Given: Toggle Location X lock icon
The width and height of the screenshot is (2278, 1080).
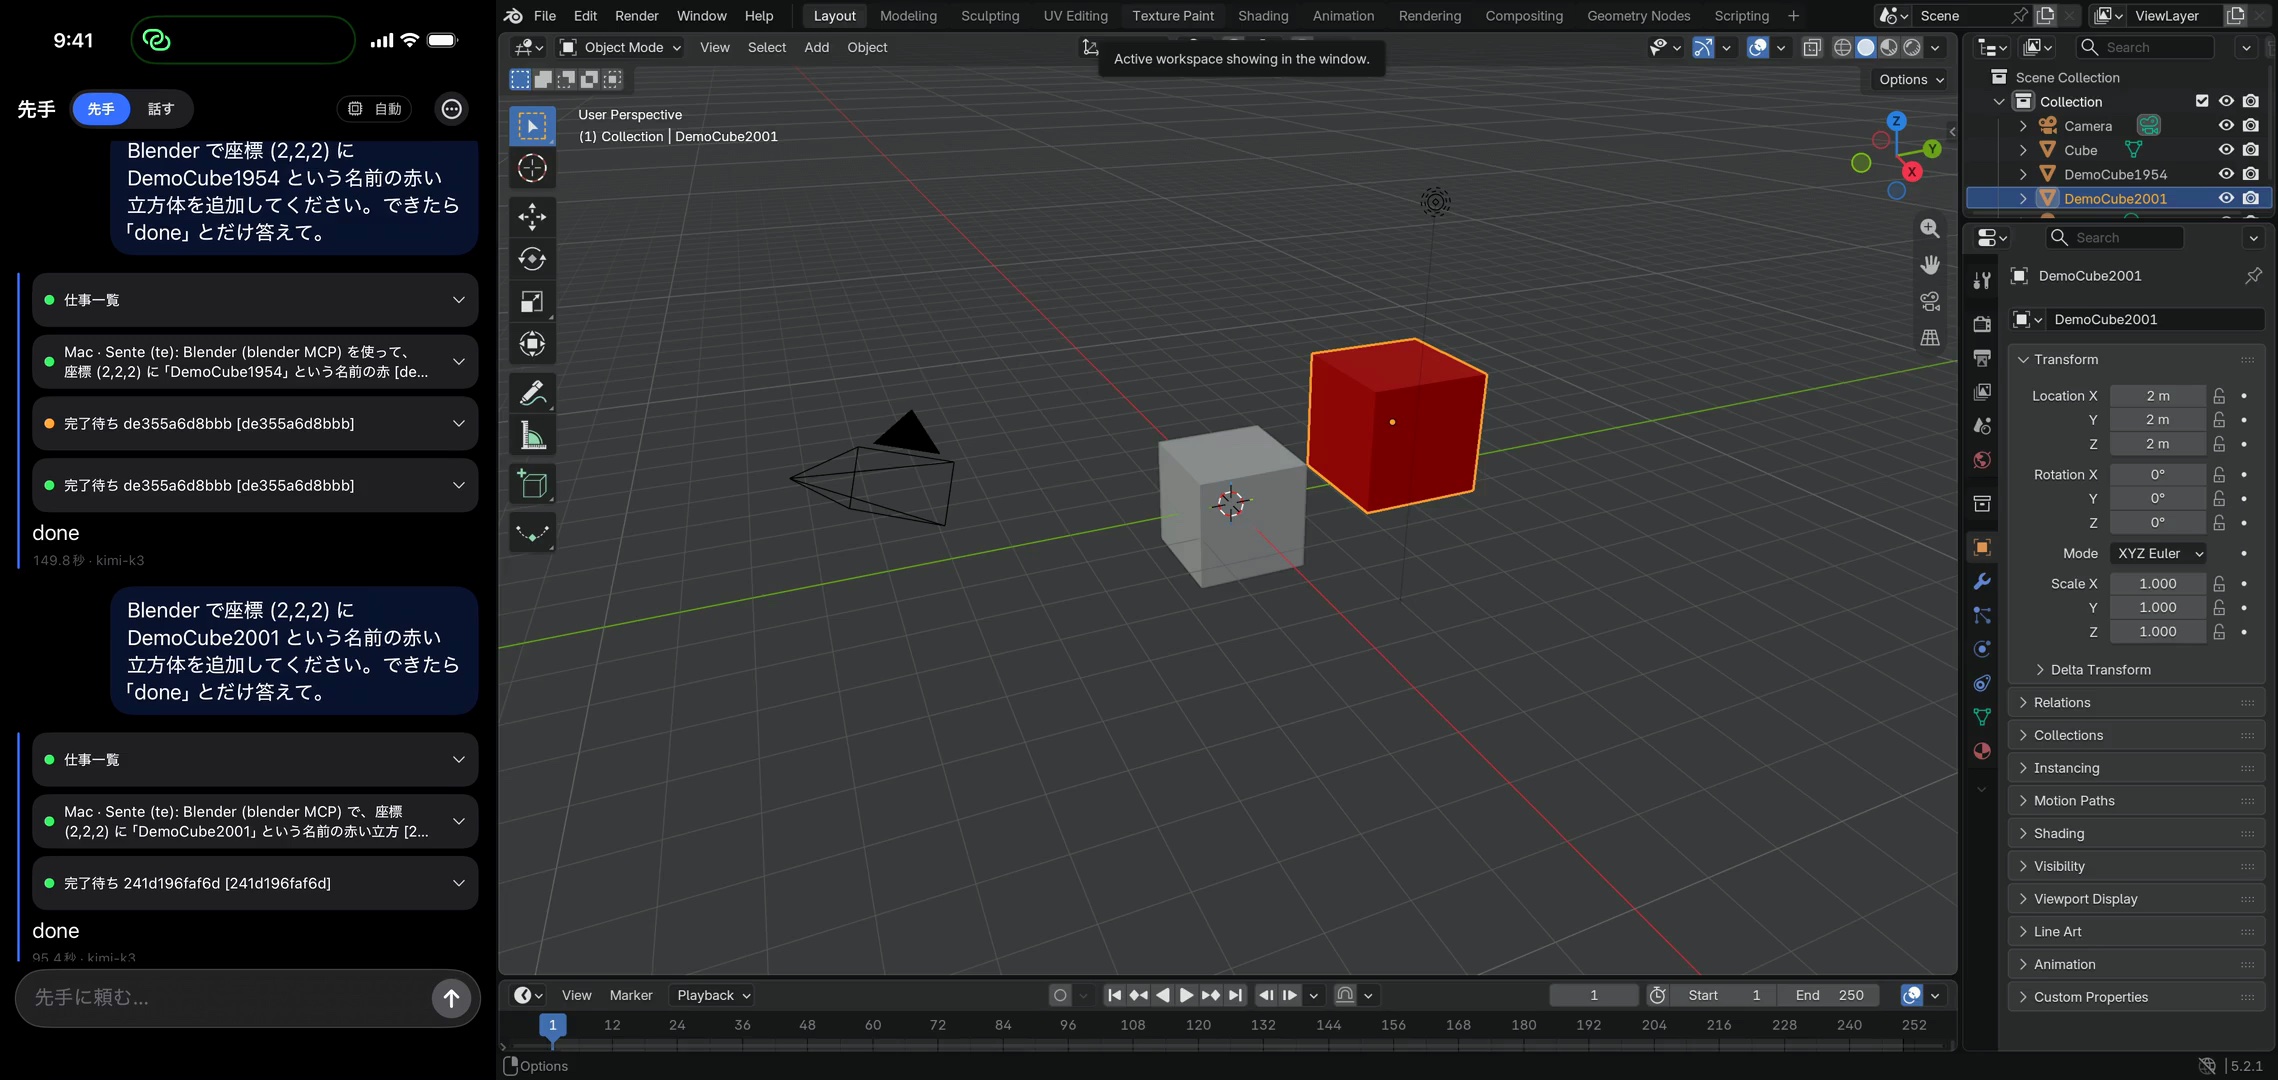Looking at the screenshot, I should [x=2219, y=396].
